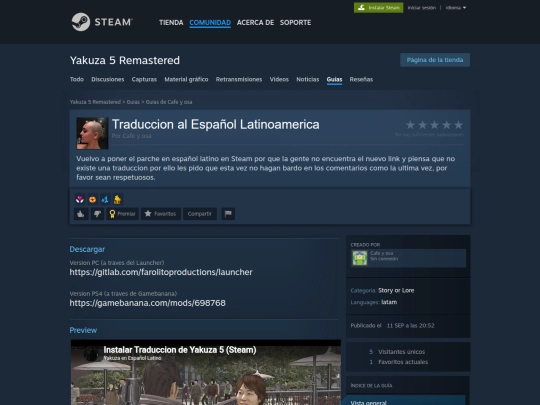Switch to the Retransmisiones tab
Screen dimensions: 540x405
click(239, 80)
